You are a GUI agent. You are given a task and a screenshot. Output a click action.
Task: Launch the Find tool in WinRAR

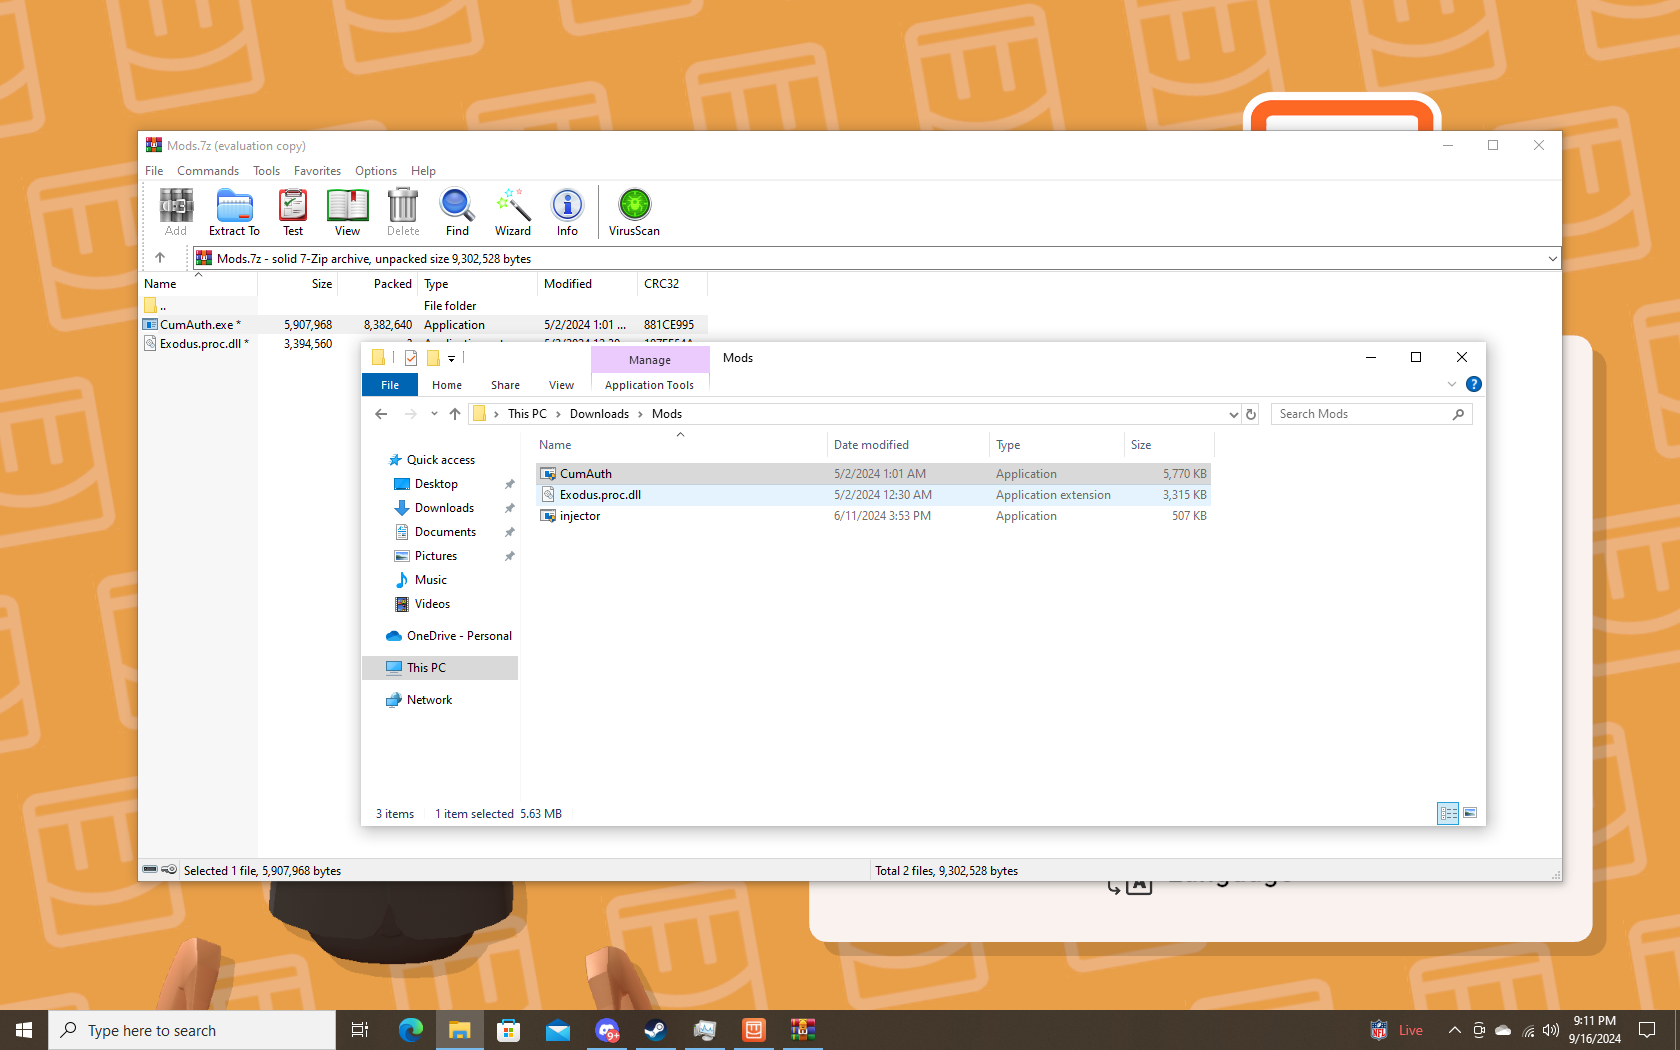coord(457,212)
